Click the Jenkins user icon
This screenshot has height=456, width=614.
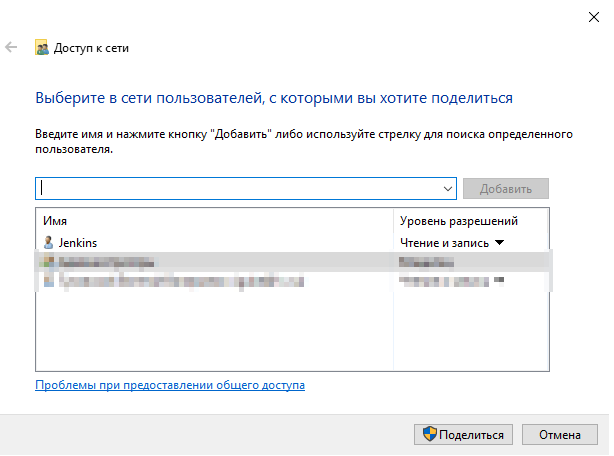(48, 242)
